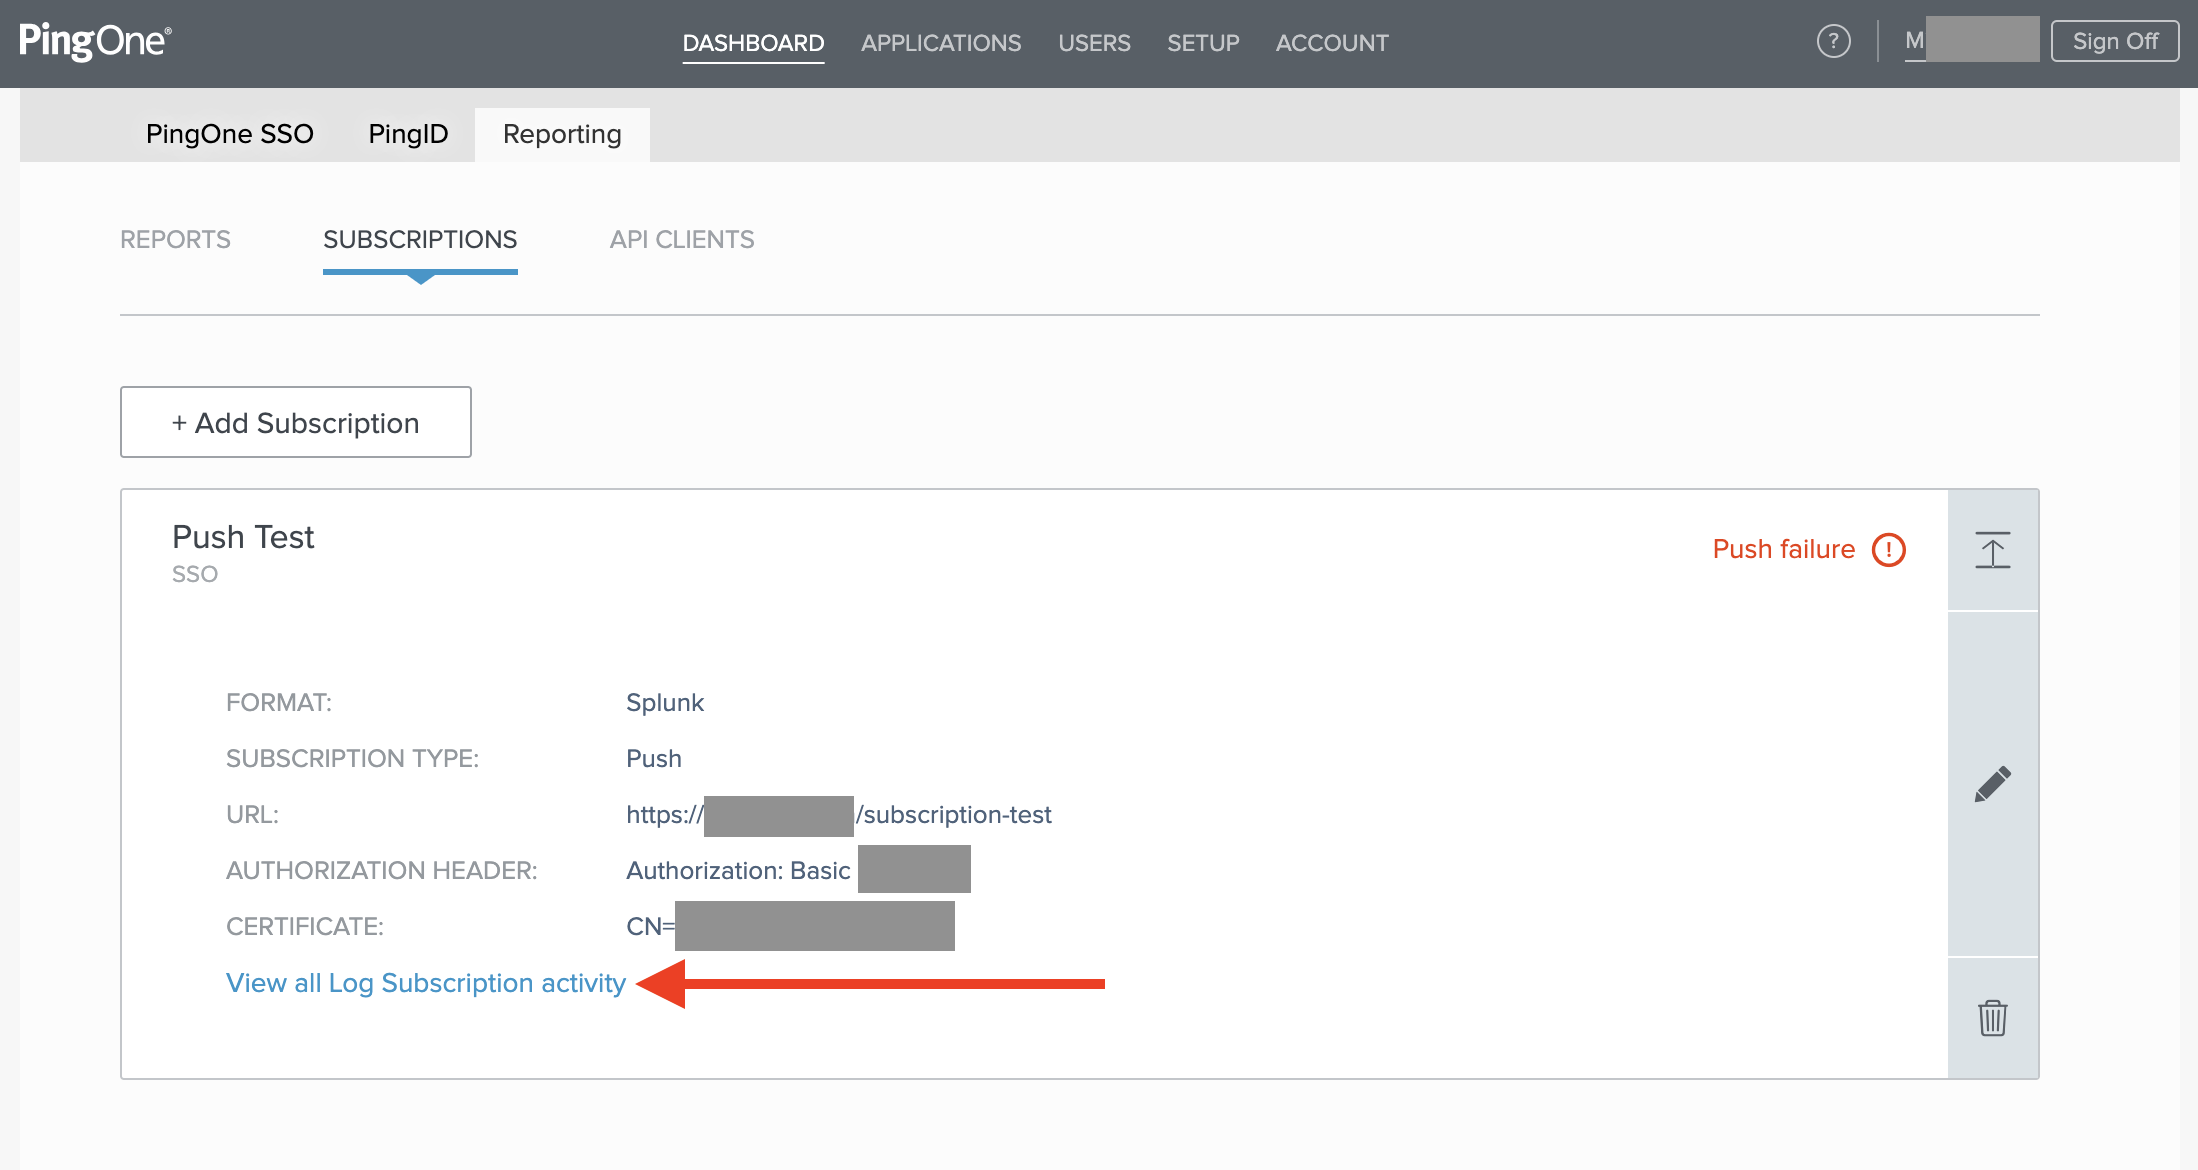Open the REPORTS sub-tab
The height and width of the screenshot is (1170, 2198).
click(x=174, y=239)
